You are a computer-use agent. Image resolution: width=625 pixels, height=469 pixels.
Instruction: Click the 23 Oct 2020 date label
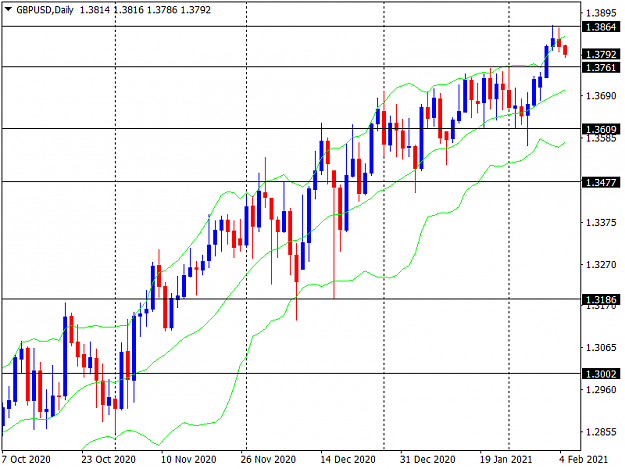tap(108, 459)
